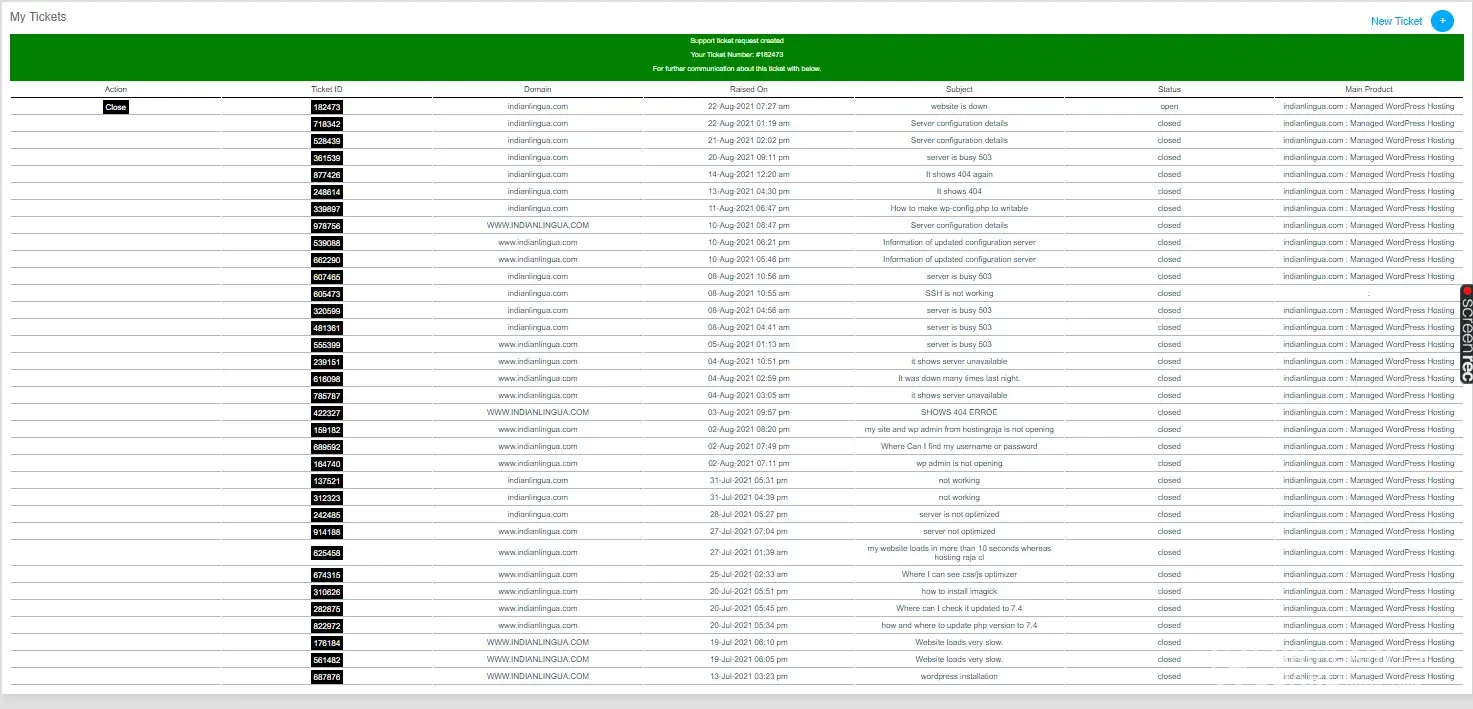The image size is (1473, 709).
Task: Open the New Ticket link
Action: click(x=1396, y=21)
